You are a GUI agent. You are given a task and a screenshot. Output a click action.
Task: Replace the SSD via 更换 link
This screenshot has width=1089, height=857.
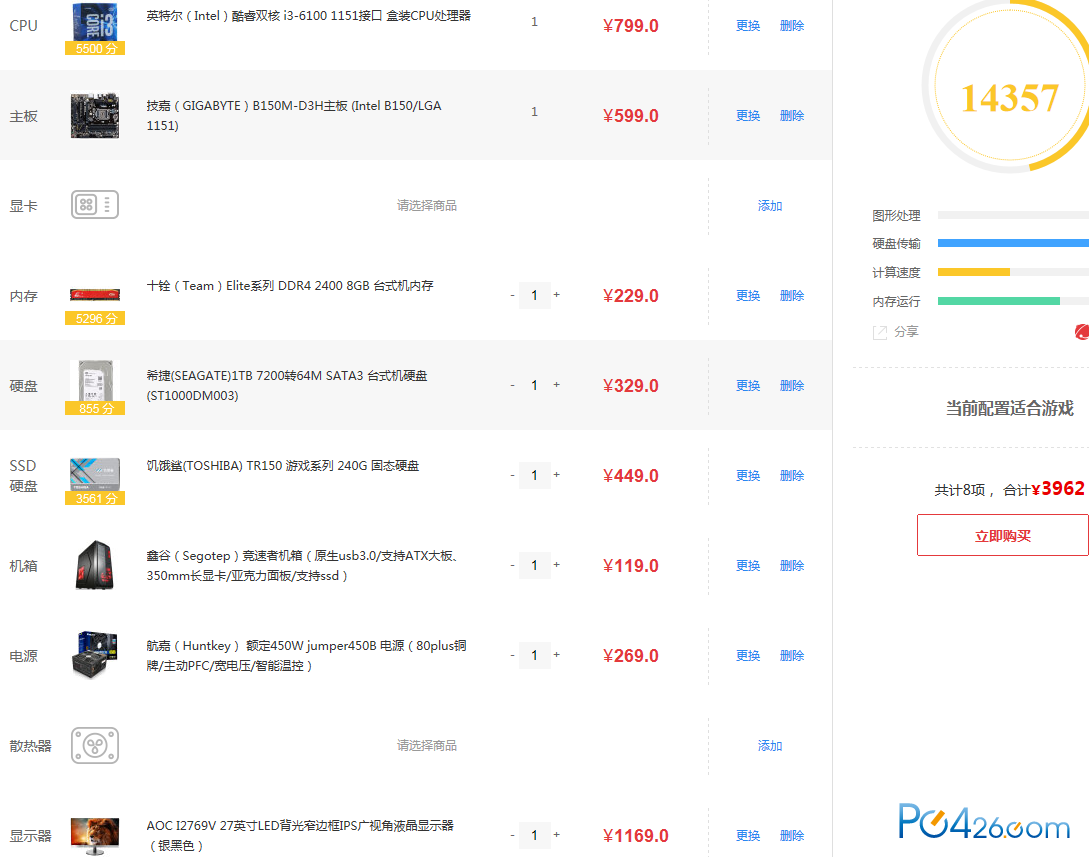(x=748, y=475)
